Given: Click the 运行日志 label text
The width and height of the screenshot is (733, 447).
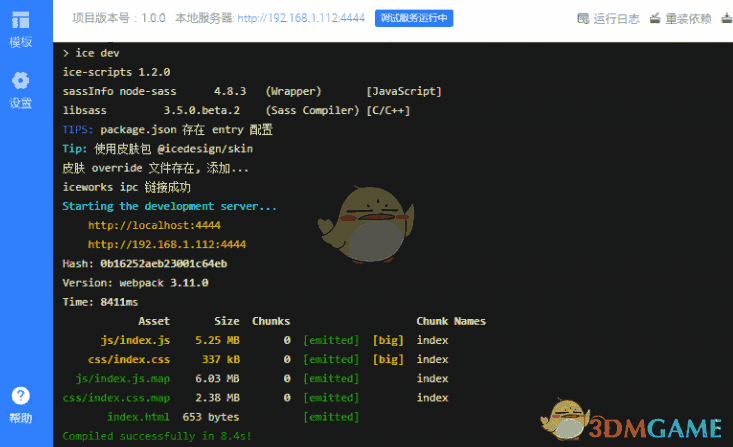Looking at the screenshot, I should 616,19.
